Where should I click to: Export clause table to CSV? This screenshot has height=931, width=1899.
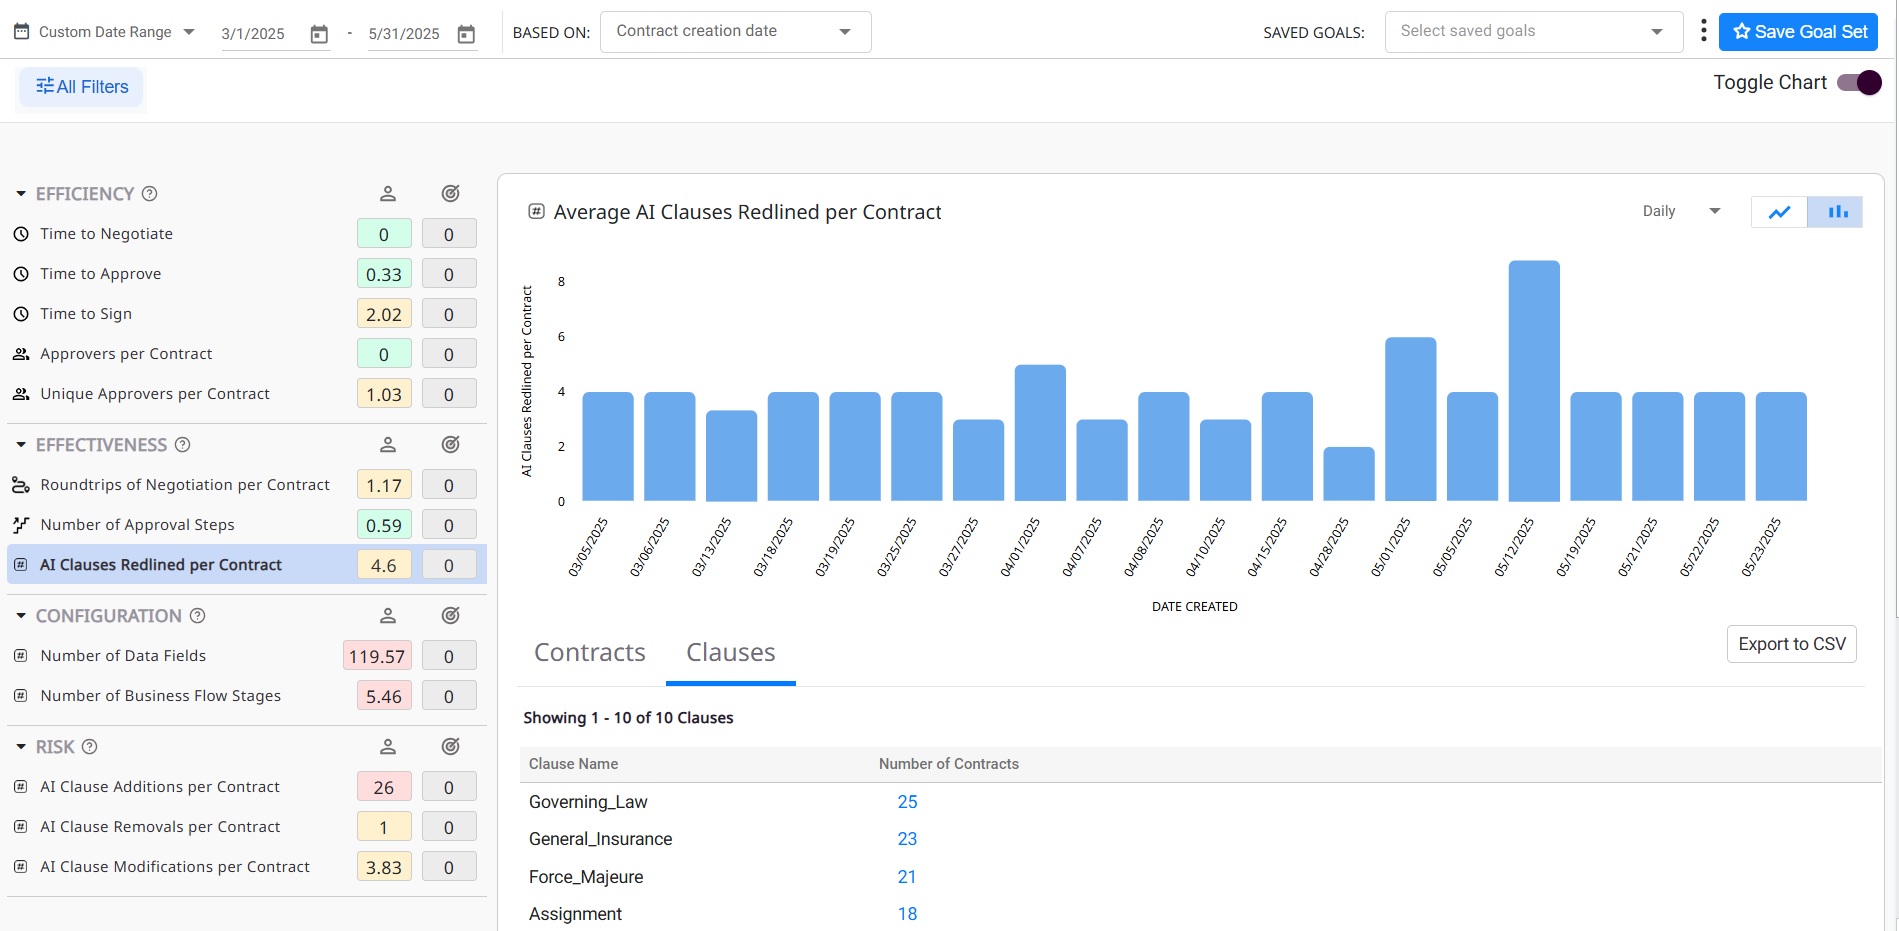[x=1791, y=644]
